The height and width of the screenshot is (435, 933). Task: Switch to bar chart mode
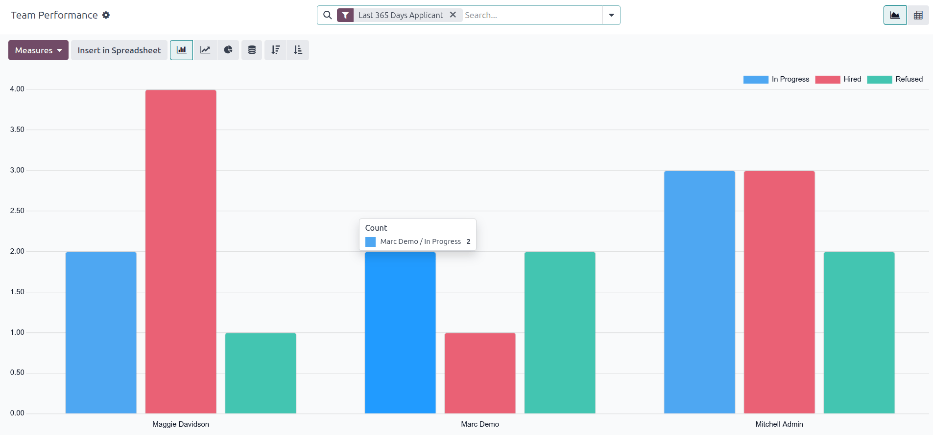click(x=181, y=50)
